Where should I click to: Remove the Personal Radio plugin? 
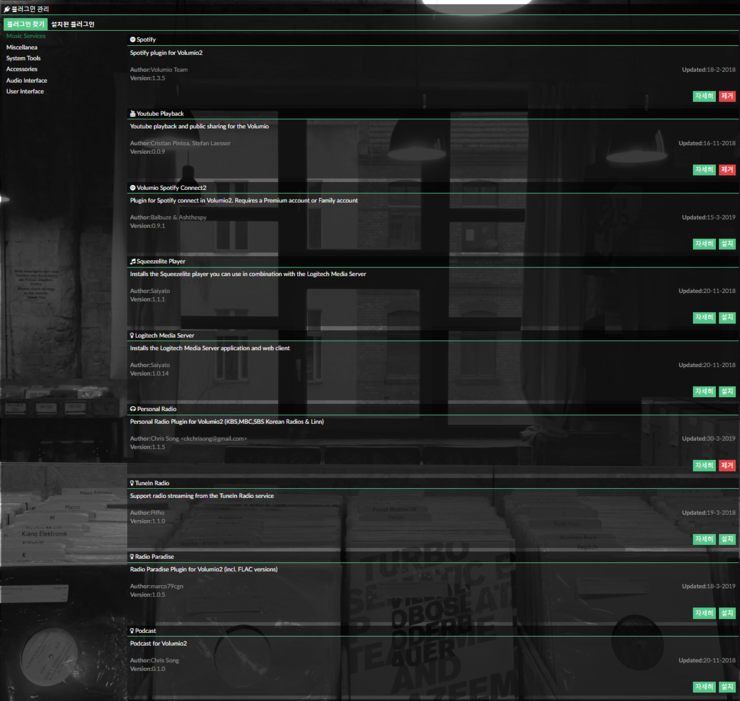coord(727,465)
